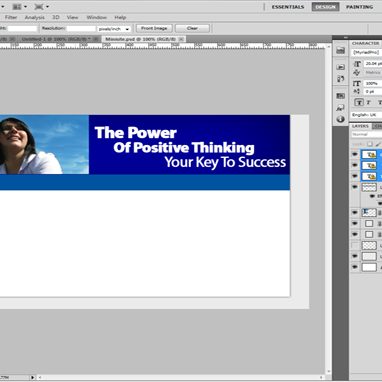Click the lock transparent pixels icon
The image size is (382, 382).
tap(370, 144)
